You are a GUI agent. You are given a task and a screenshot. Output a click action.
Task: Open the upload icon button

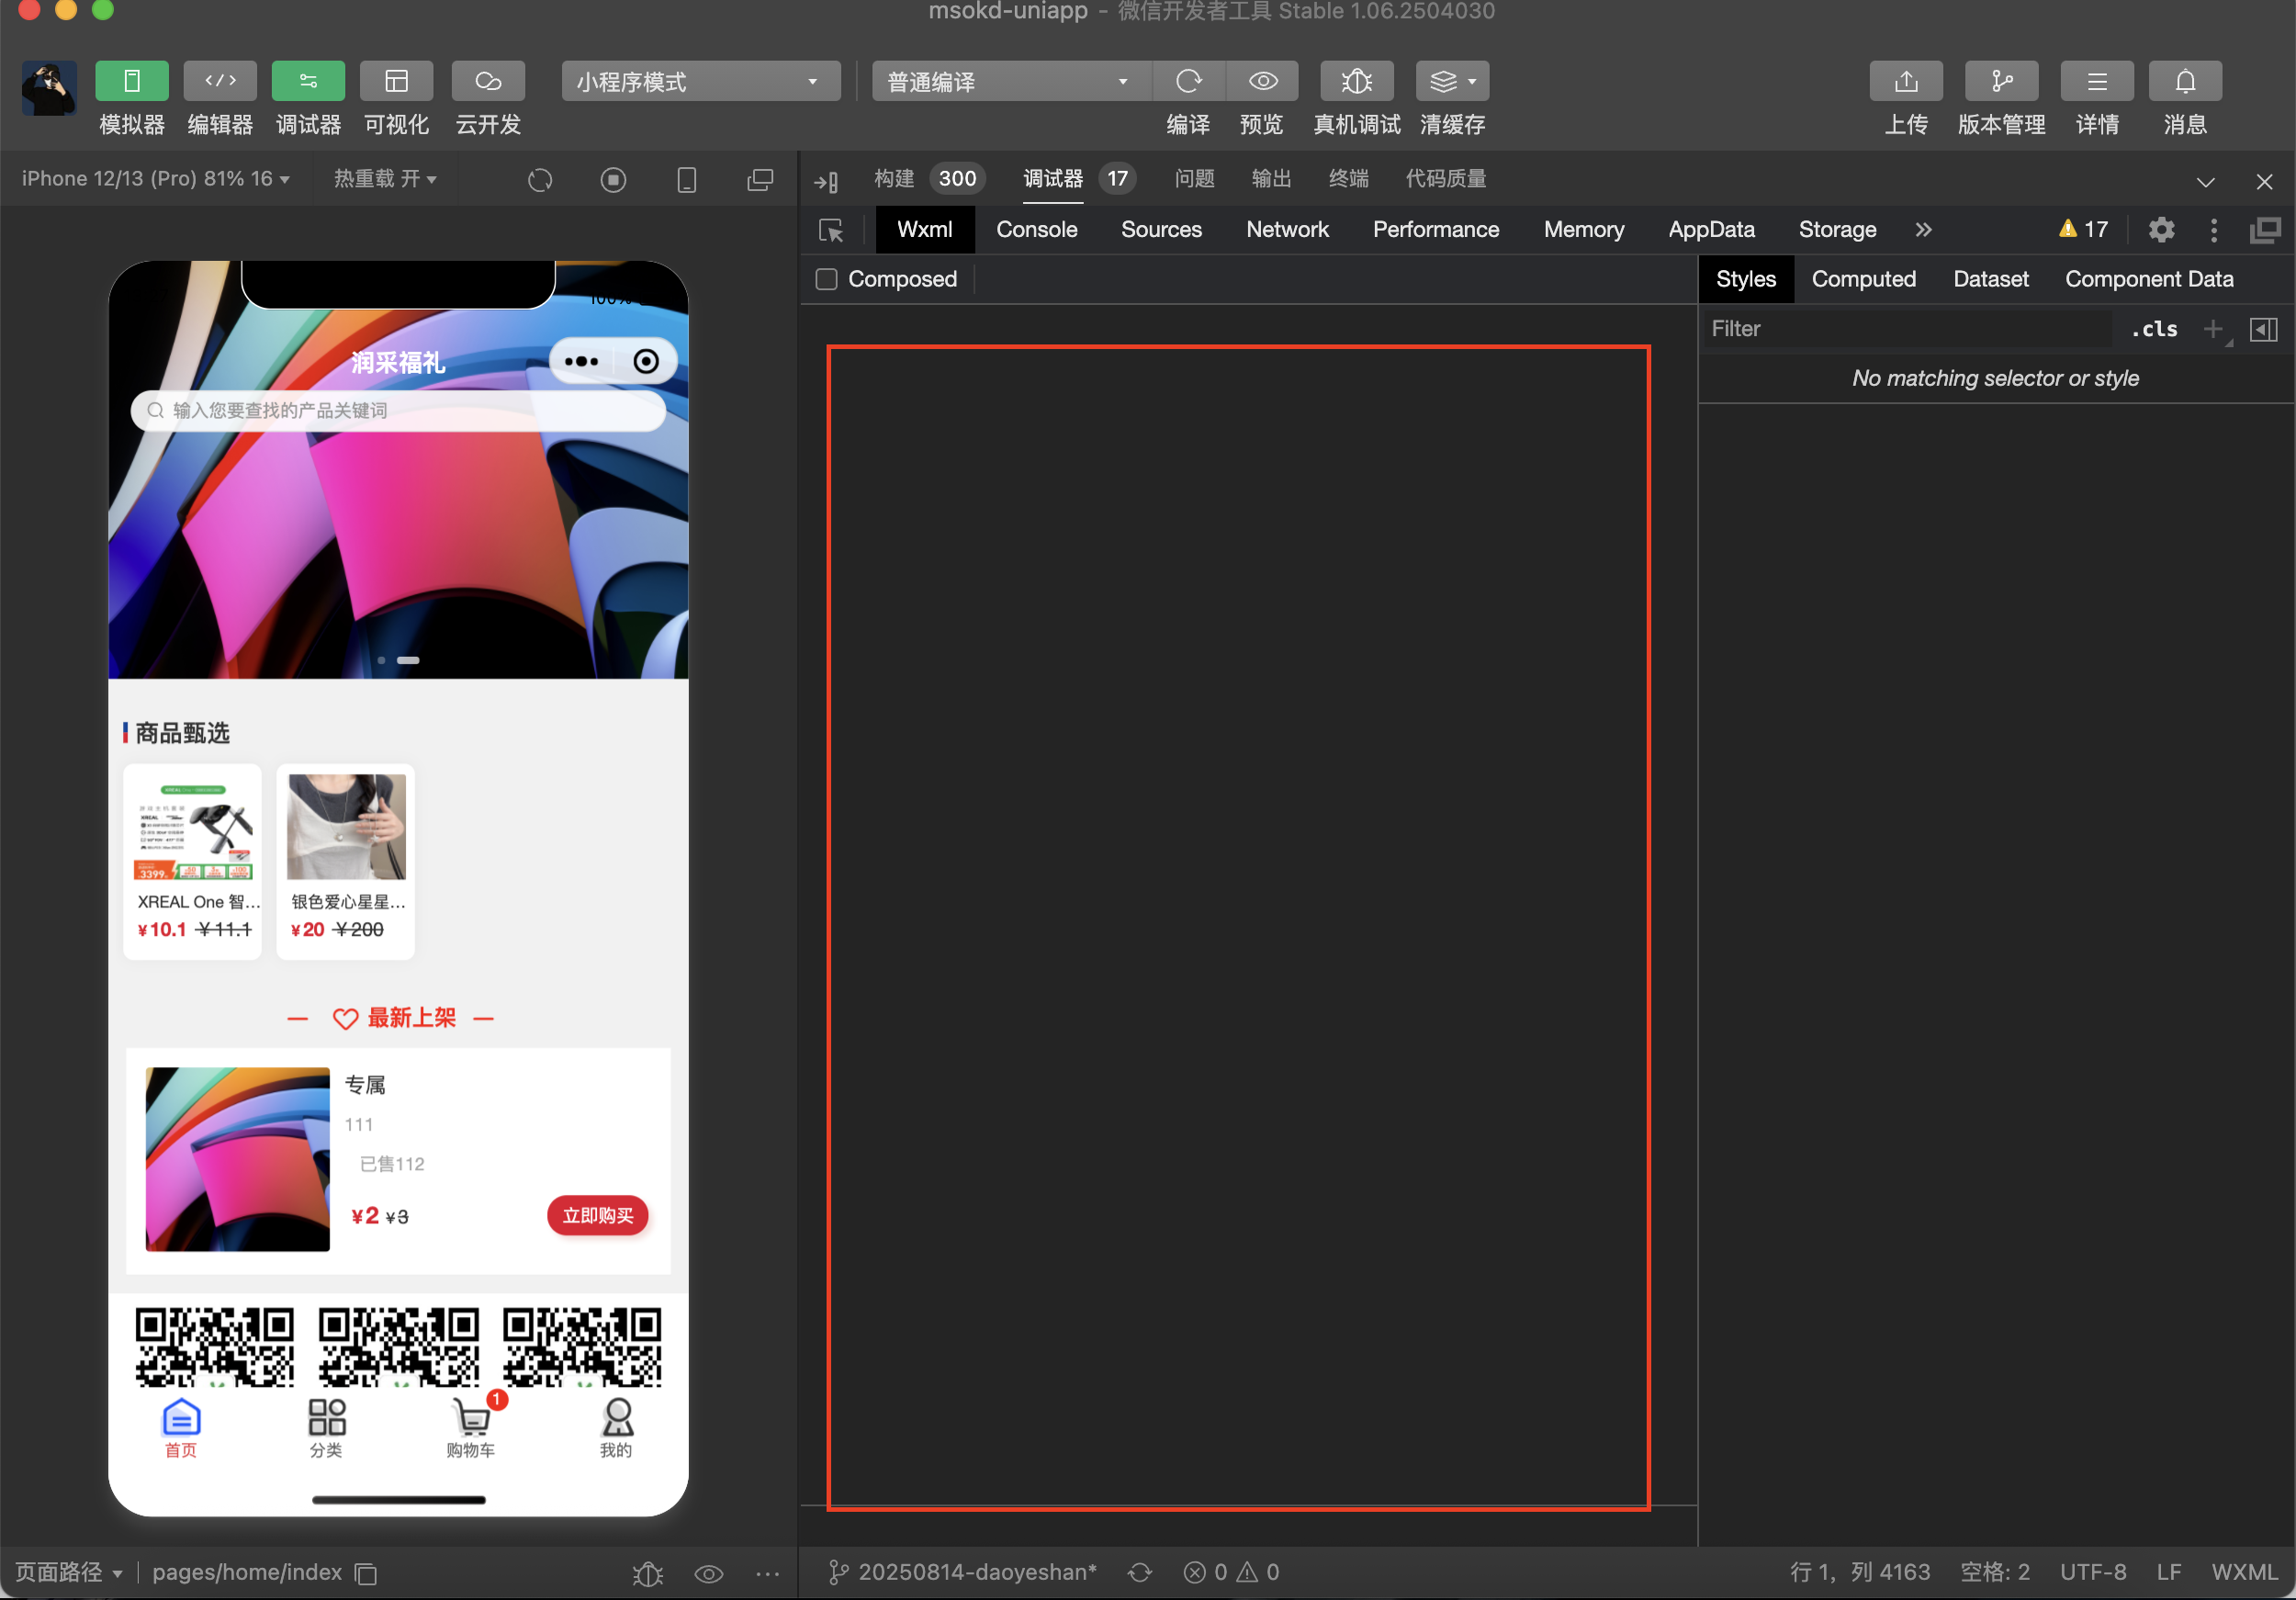[1905, 81]
